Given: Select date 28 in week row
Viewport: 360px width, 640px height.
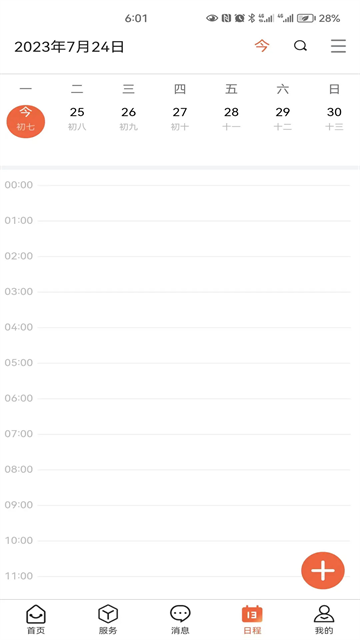Looking at the screenshot, I should pos(231,118).
